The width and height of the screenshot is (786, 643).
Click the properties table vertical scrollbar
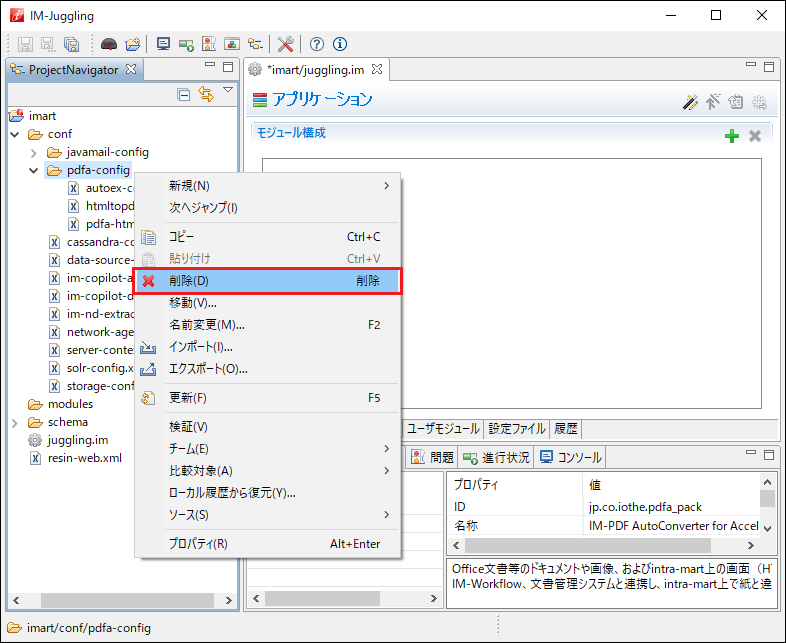click(767, 510)
